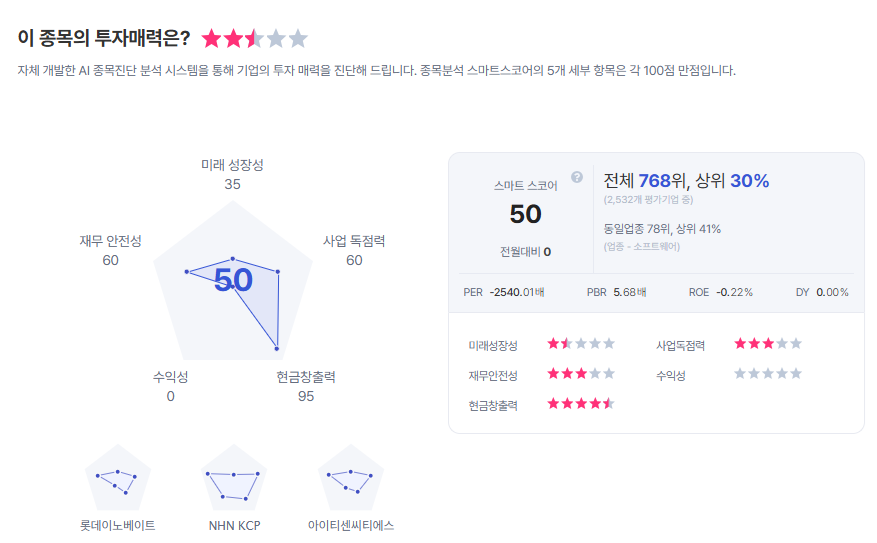Click the PER -2540.01배 value
The height and width of the screenshot is (543, 877).
(503, 292)
